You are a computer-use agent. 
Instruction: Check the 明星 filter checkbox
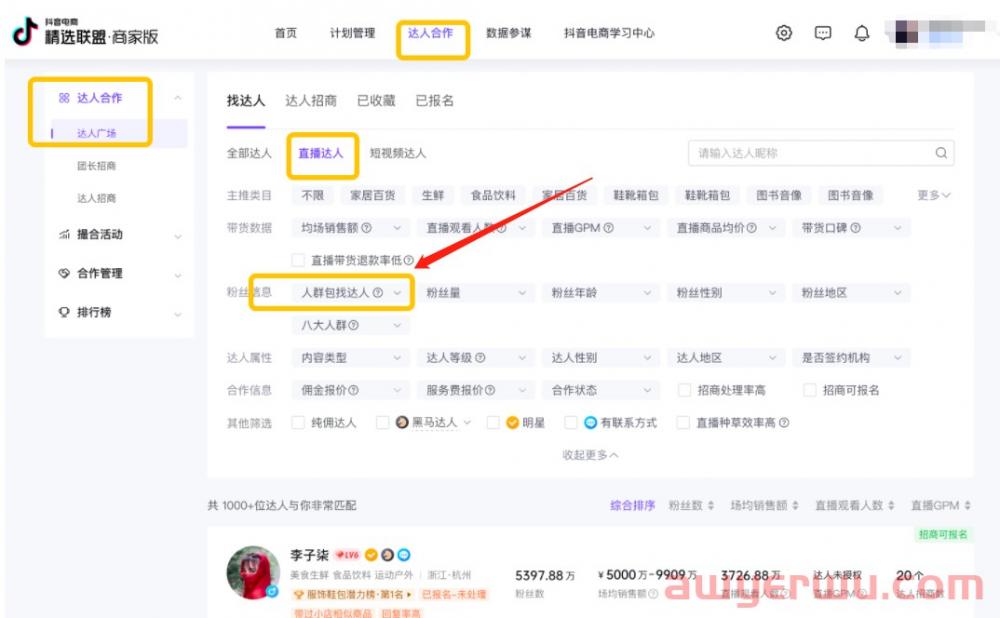(x=492, y=423)
